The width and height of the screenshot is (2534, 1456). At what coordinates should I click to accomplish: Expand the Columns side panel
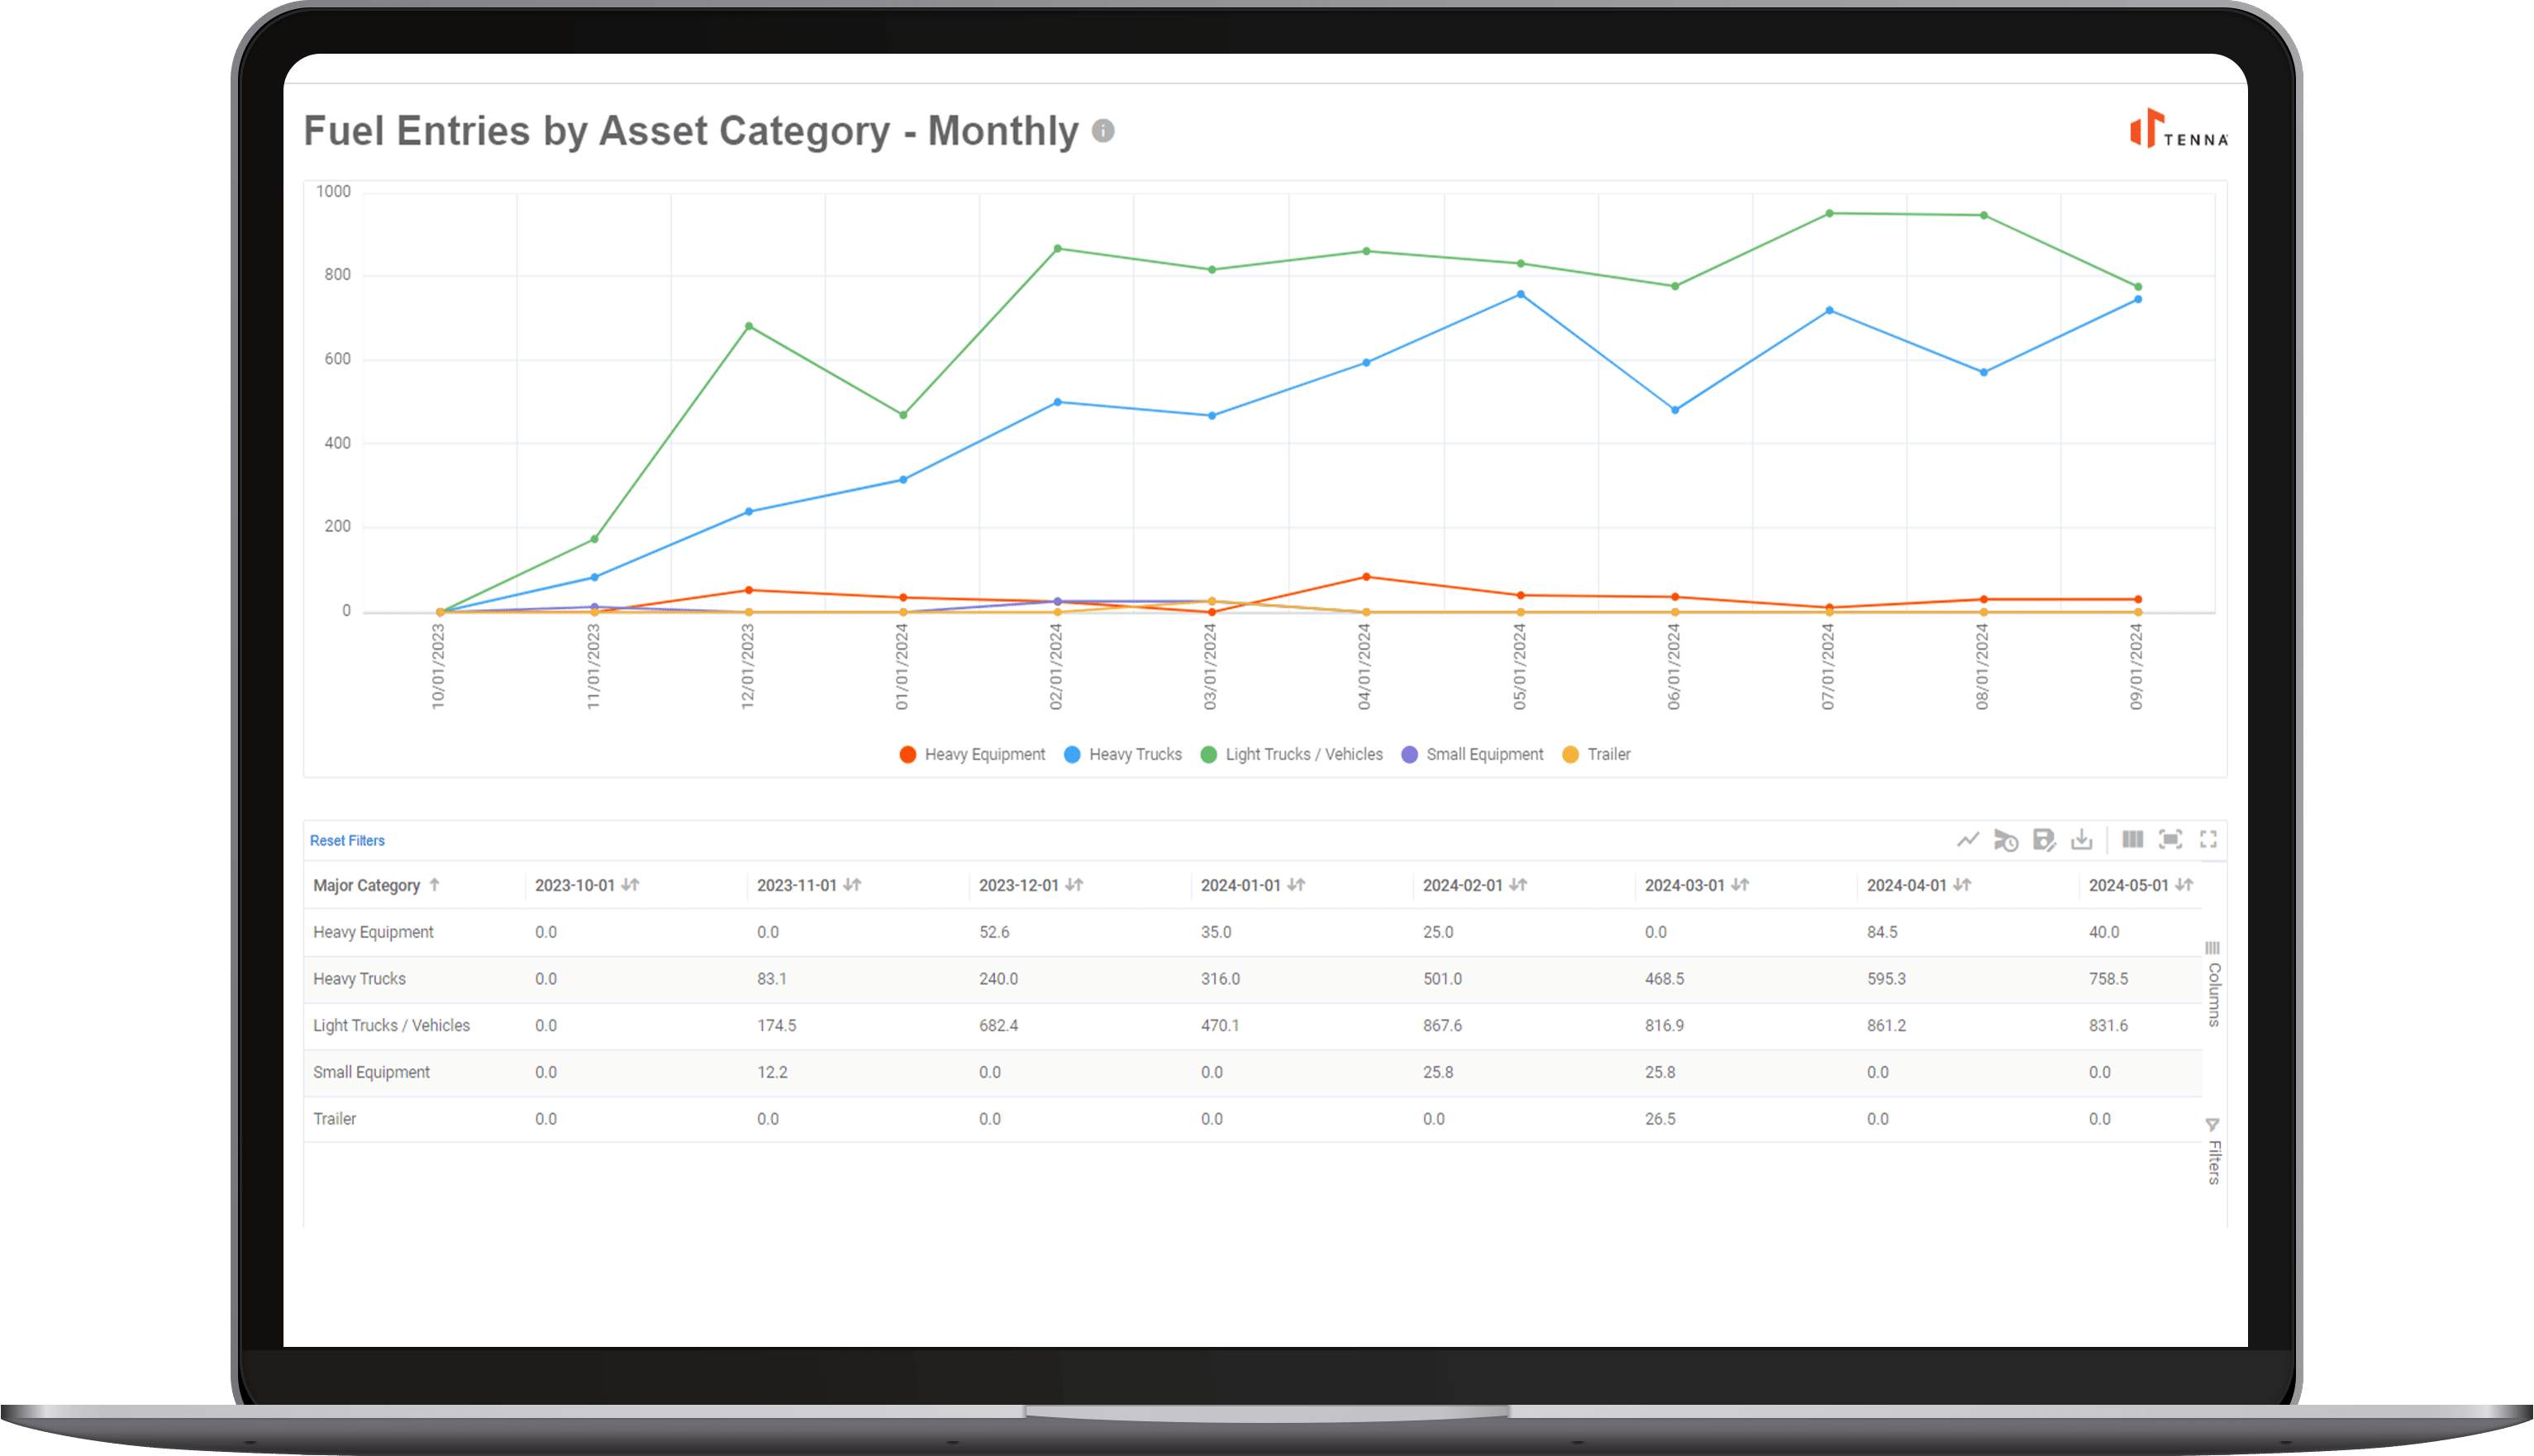click(2214, 984)
